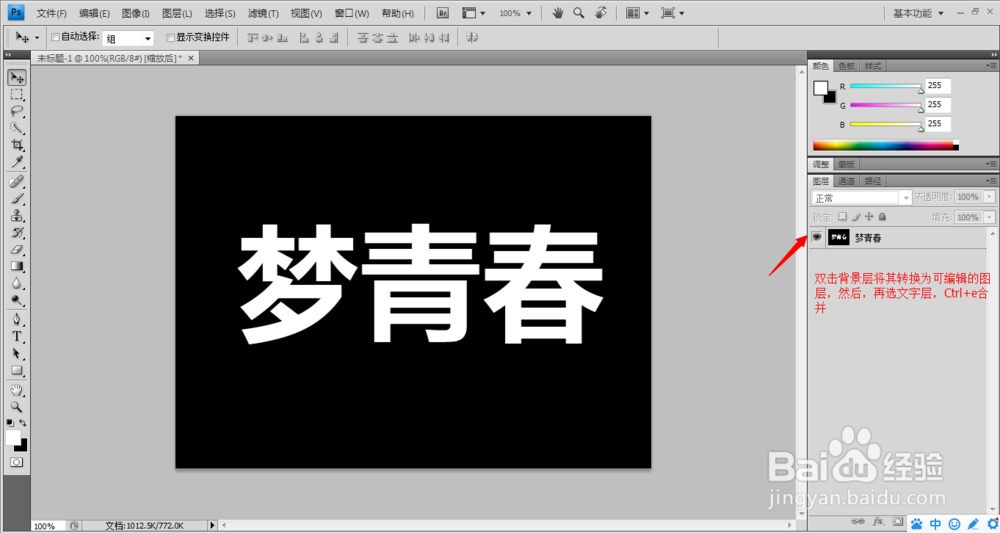Select the Rectangular Marquee tool
The width and height of the screenshot is (1000, 533).
pyautogui.click(x=17, y=95)
